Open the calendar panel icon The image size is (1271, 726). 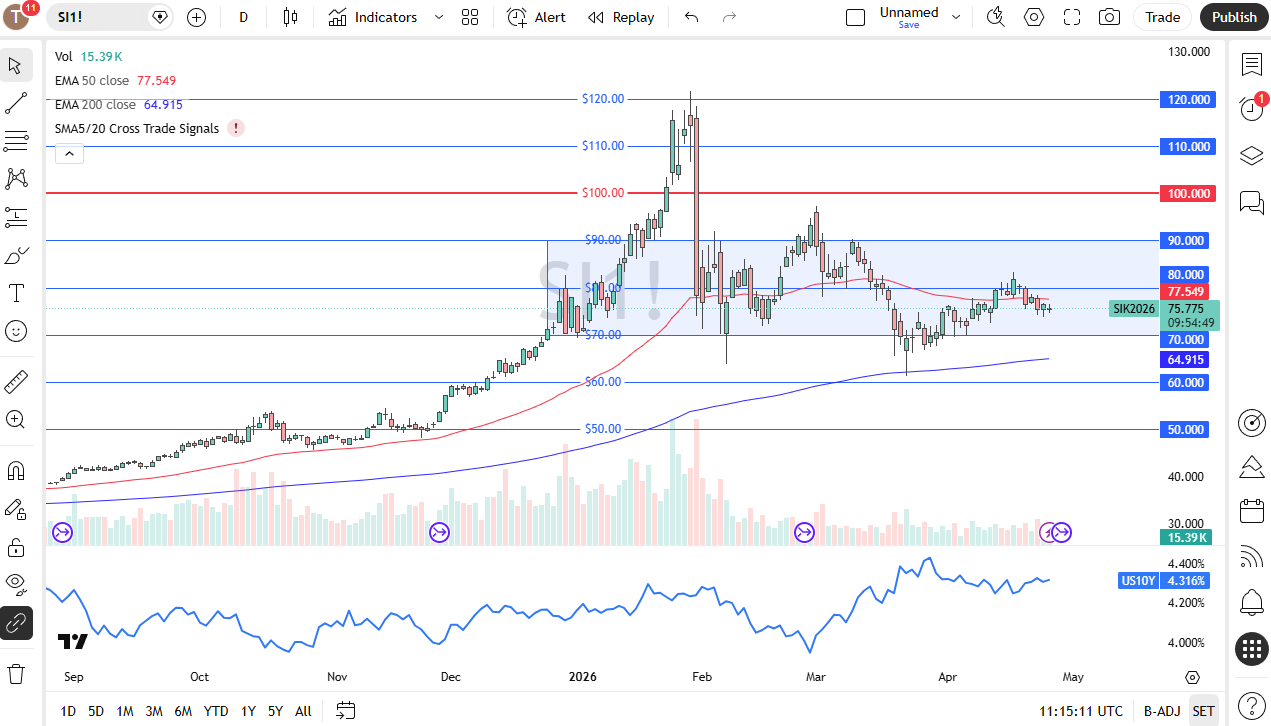point(1251,511)
